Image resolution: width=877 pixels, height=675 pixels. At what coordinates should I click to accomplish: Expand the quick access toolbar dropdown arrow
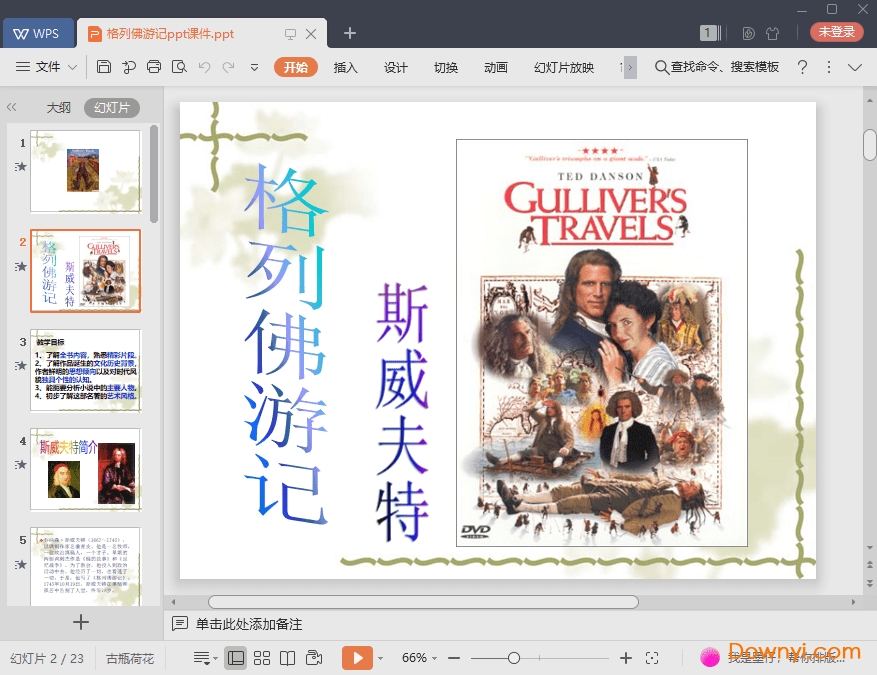pyautogui.click(x=254, y=67)
